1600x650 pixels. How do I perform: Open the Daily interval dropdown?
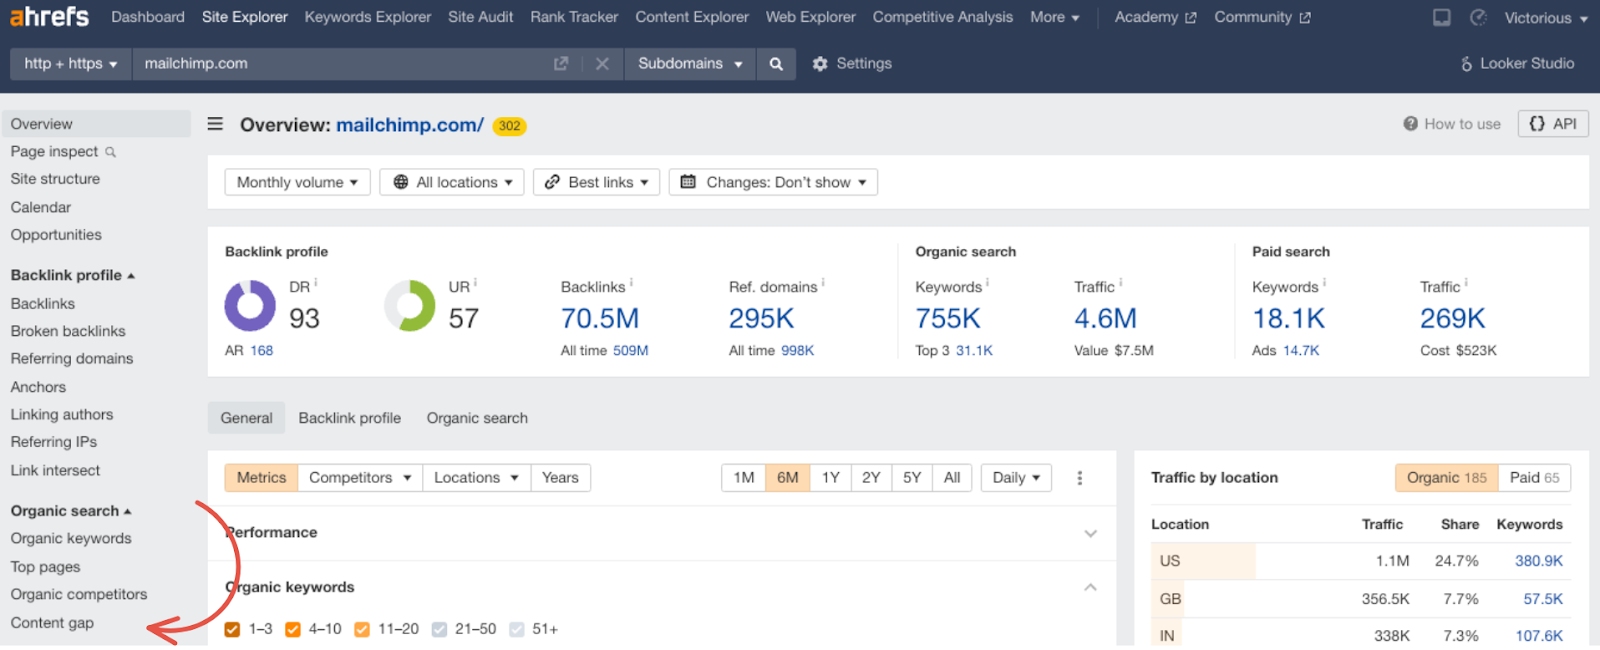[x=1016, y=478]
